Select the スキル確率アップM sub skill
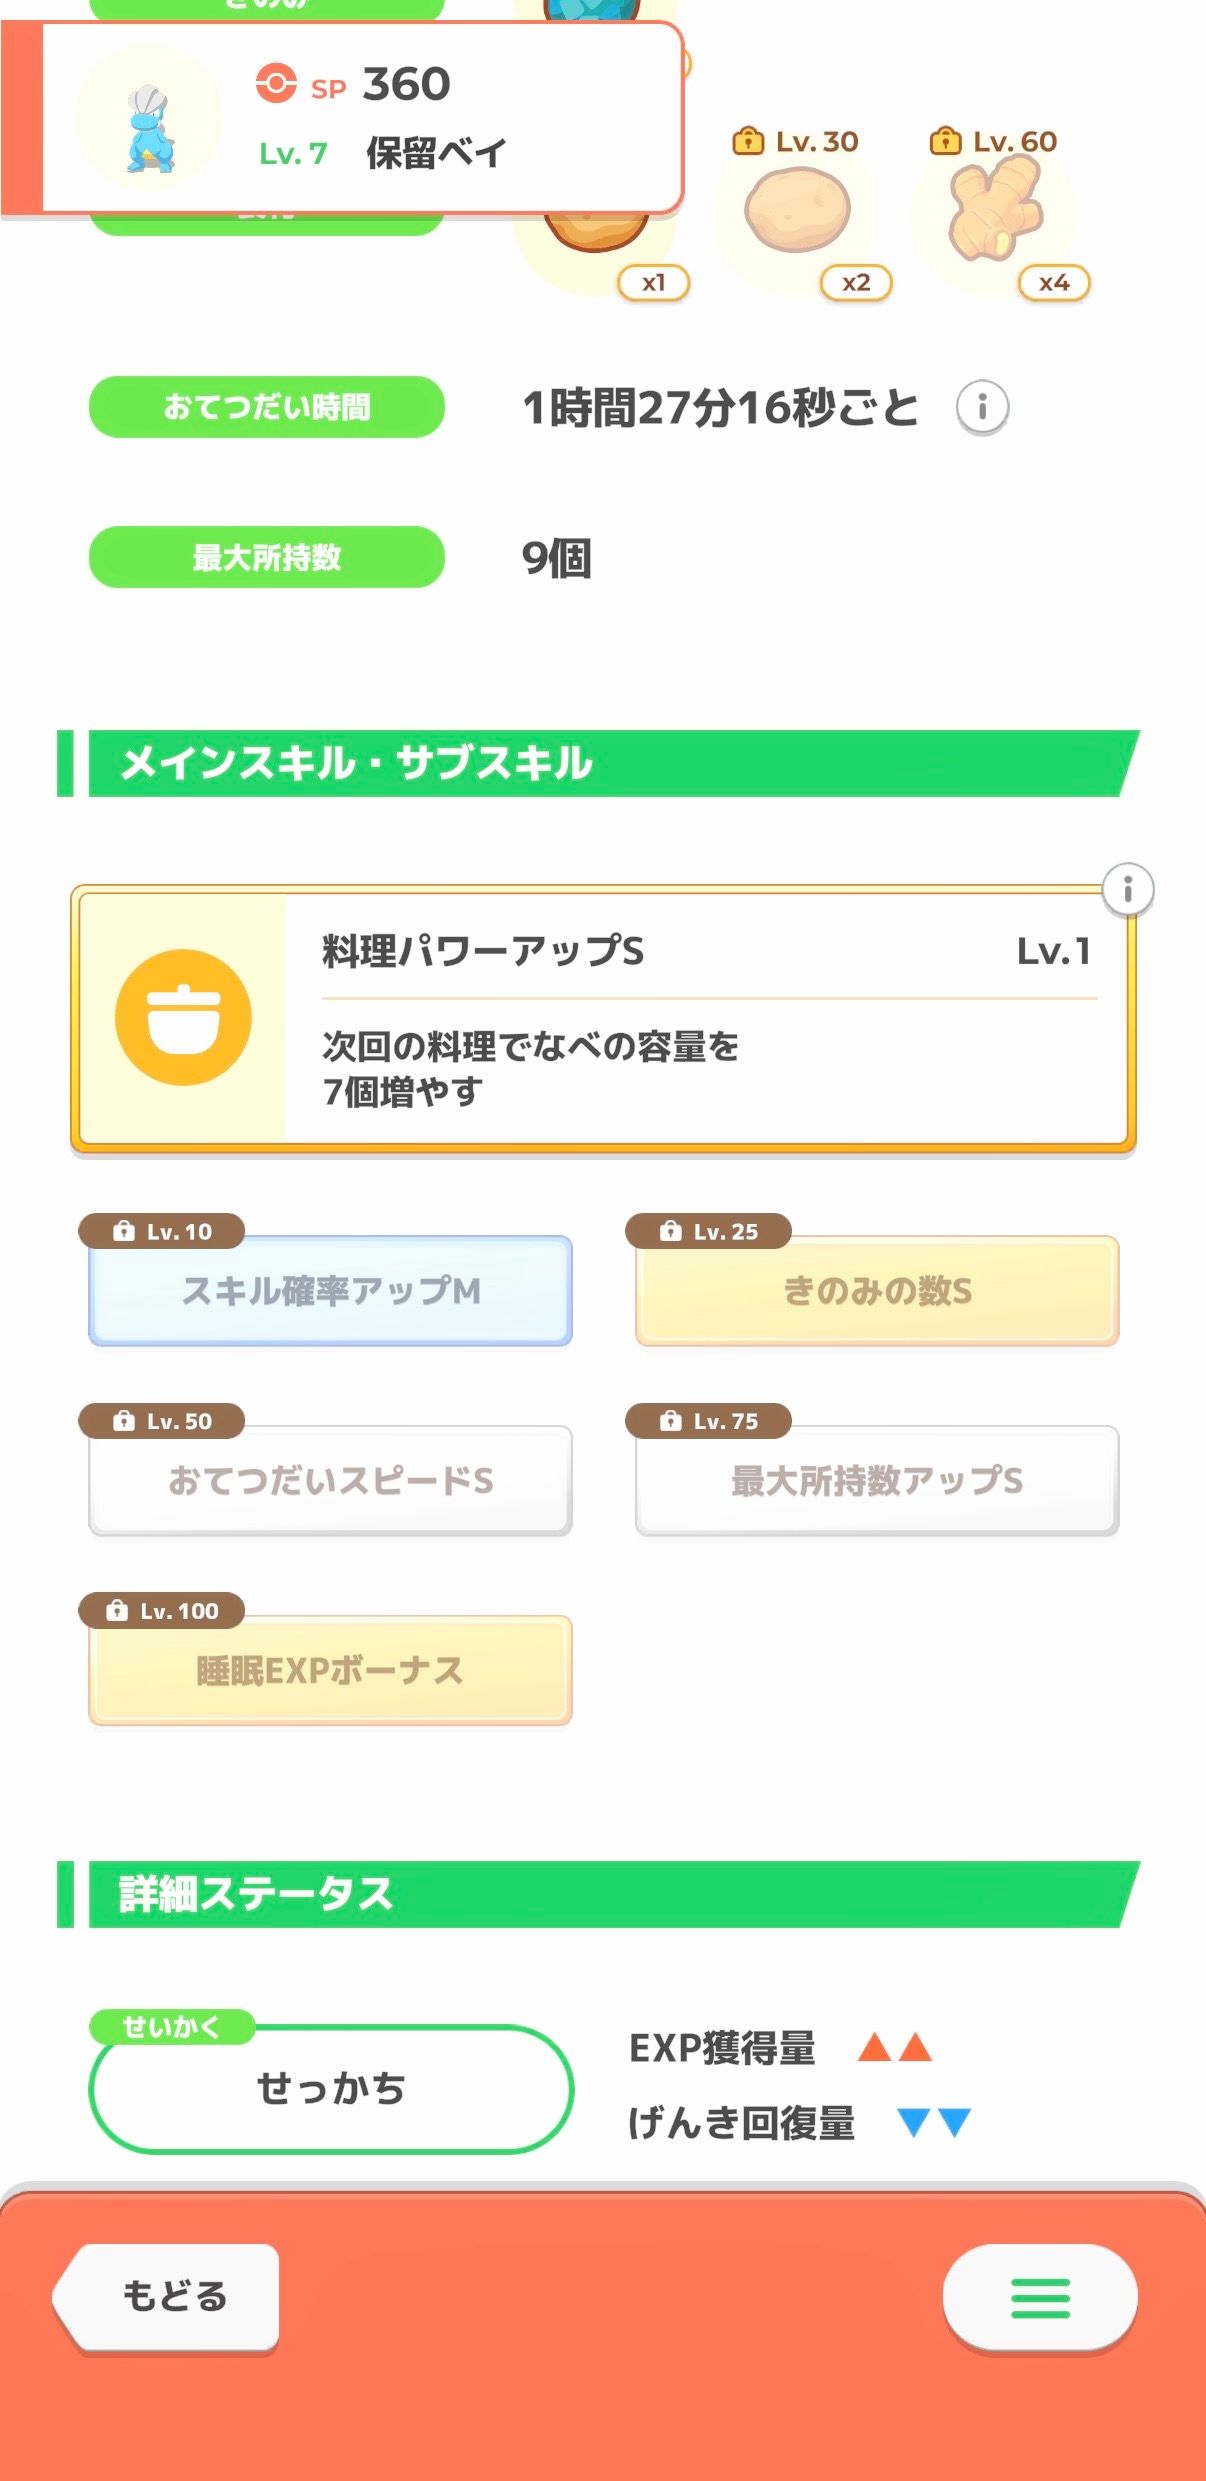The height and width of the screenshot is (2481, 1206). point(330,1291)
